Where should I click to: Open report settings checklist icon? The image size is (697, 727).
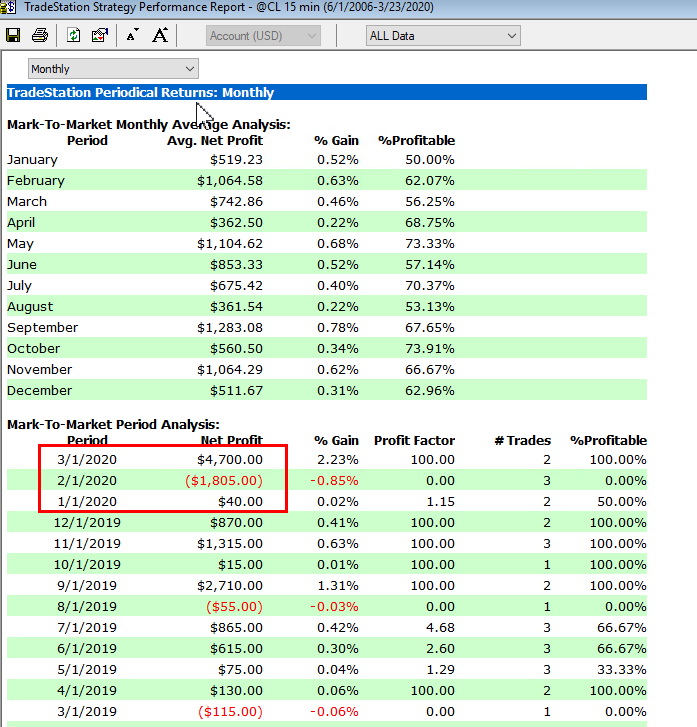[x=99, y=36]
